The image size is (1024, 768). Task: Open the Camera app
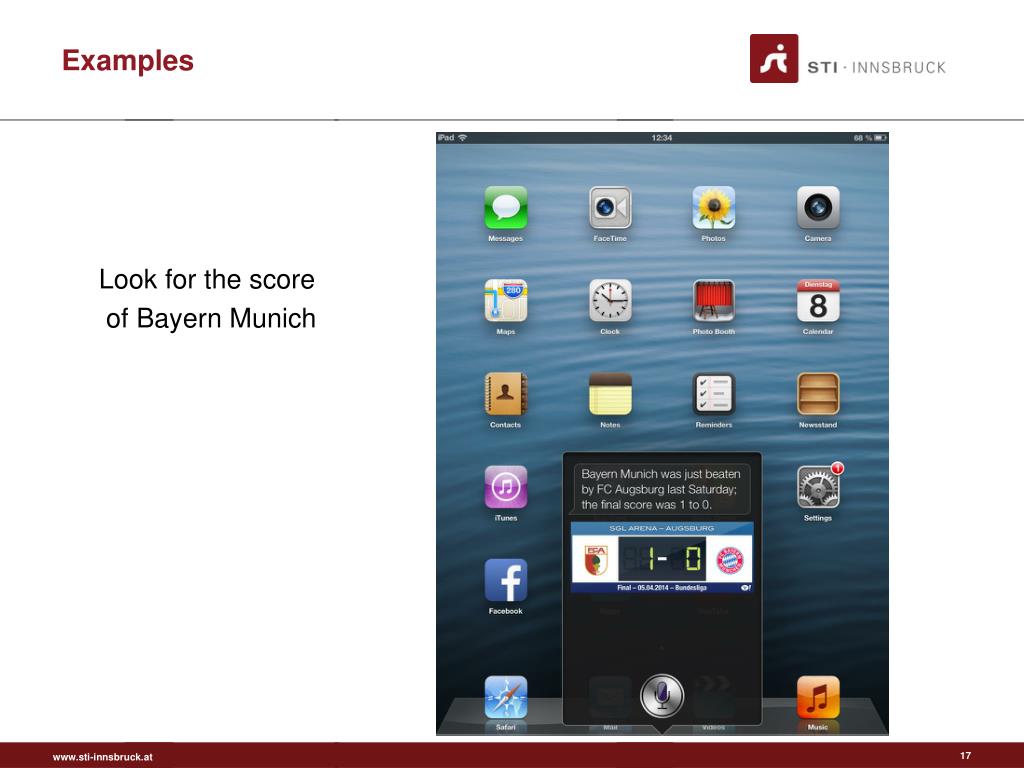[818, 208]
